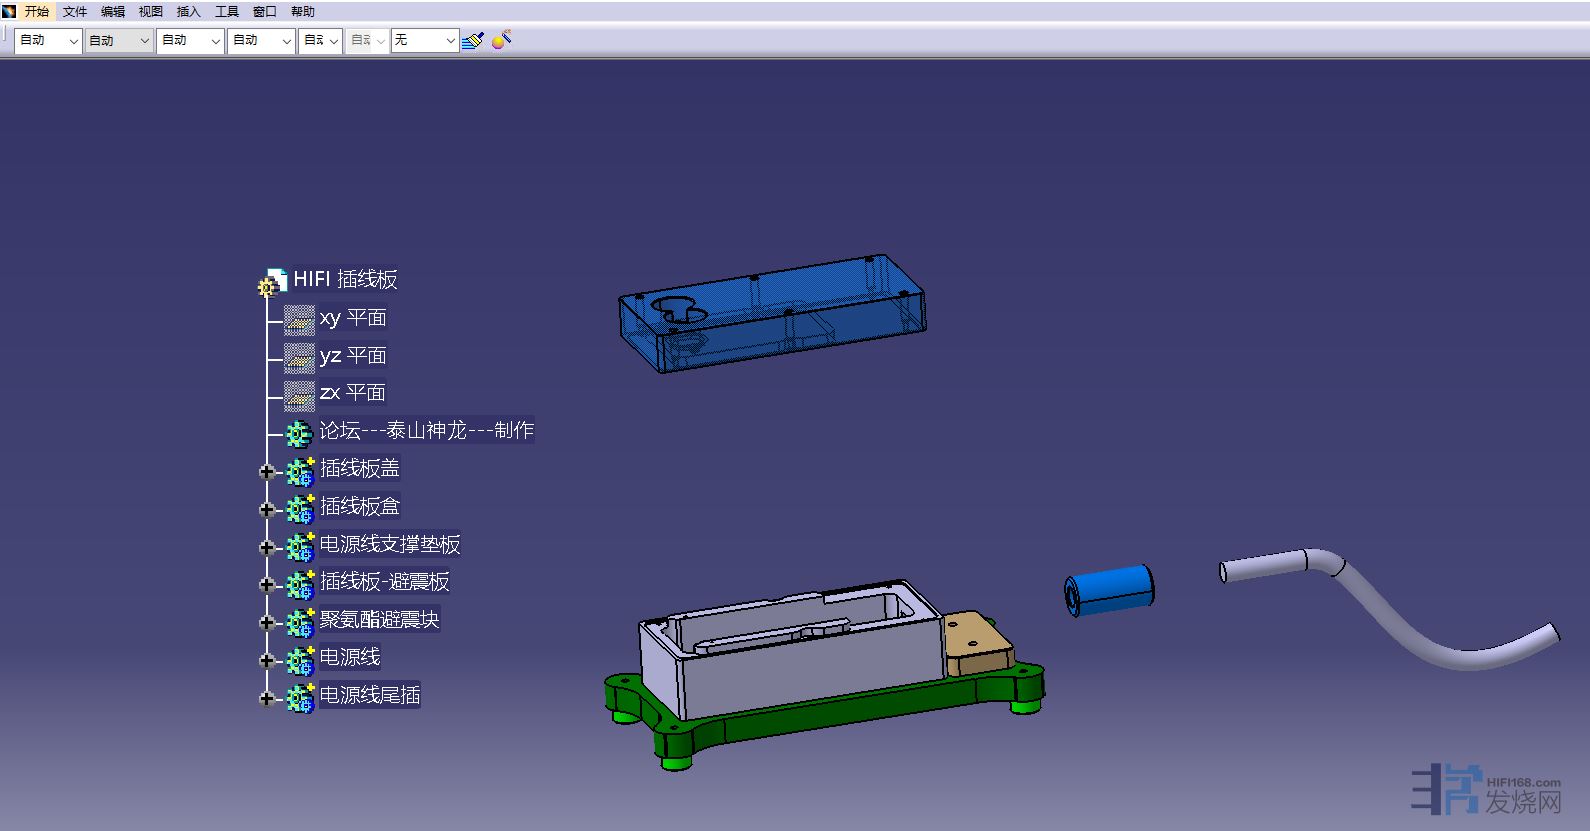Expand the 聚氨酯避震块 tree node
The width and height of the screenshot is (1590, 831).
click(x=267, y=622)
